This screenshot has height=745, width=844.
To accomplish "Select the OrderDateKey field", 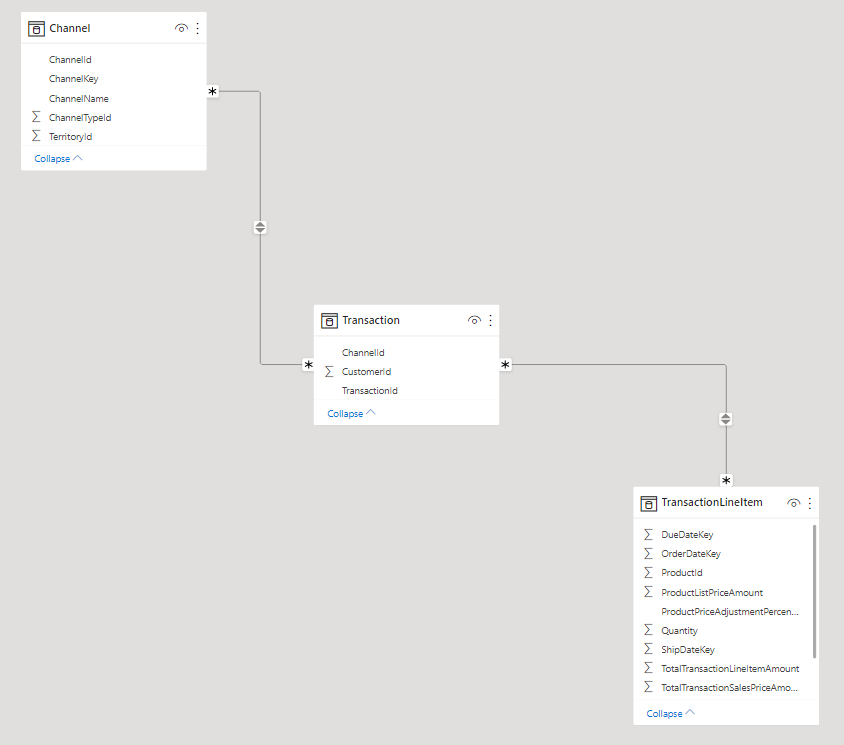I will pos(690,554).
